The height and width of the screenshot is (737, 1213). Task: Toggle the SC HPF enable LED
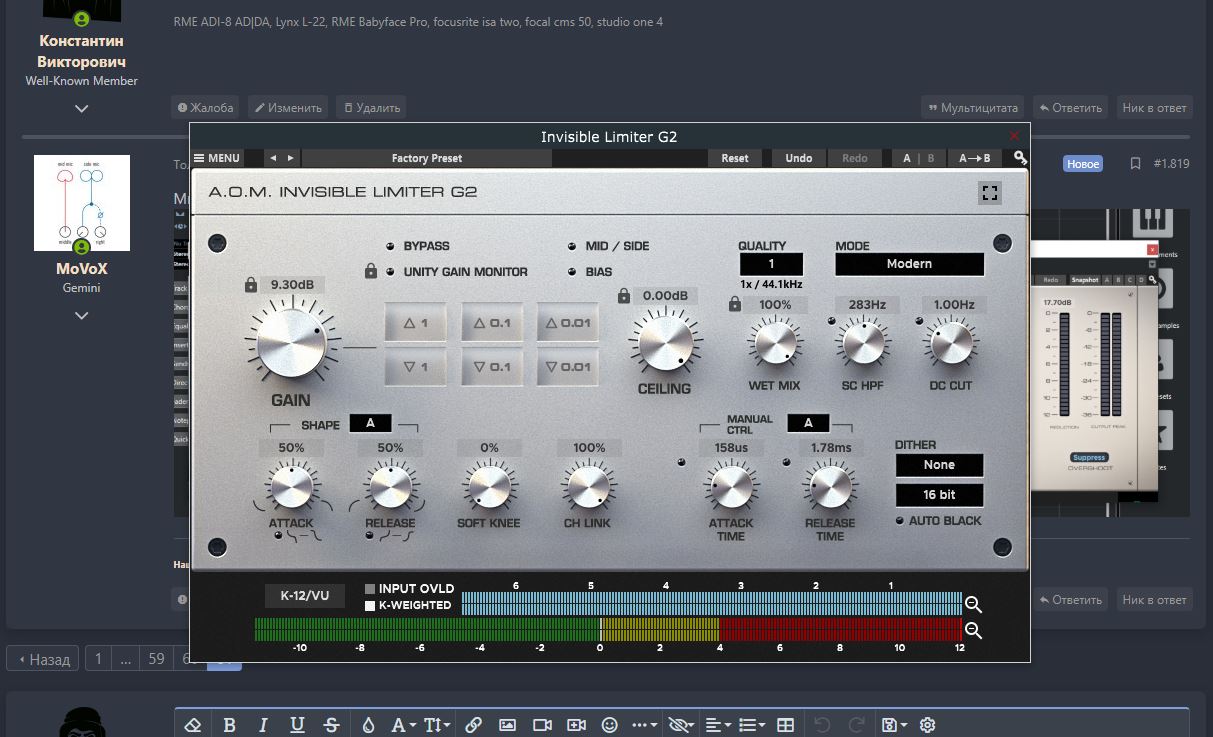[832, 321]
